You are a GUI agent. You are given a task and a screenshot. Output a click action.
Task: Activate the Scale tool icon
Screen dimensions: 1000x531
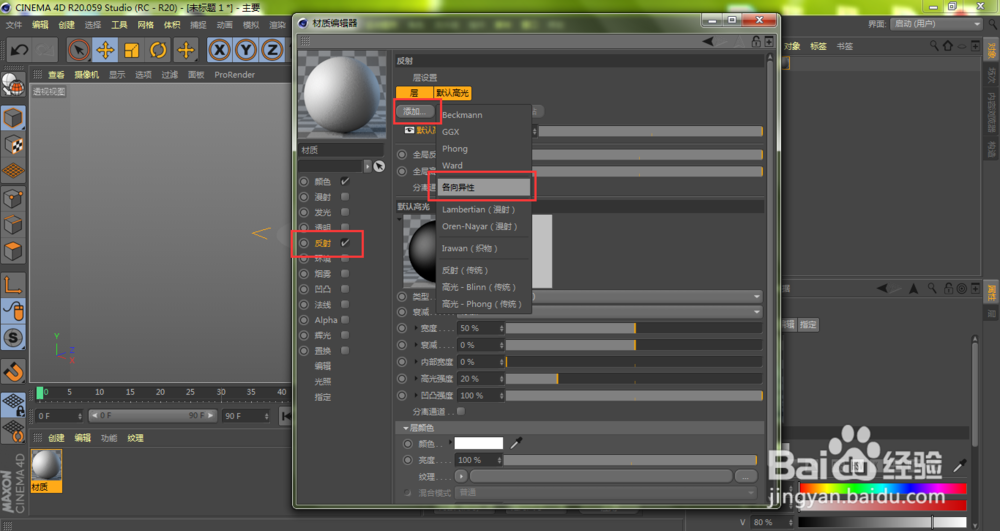pyautogui.click(x=132, y=50)
